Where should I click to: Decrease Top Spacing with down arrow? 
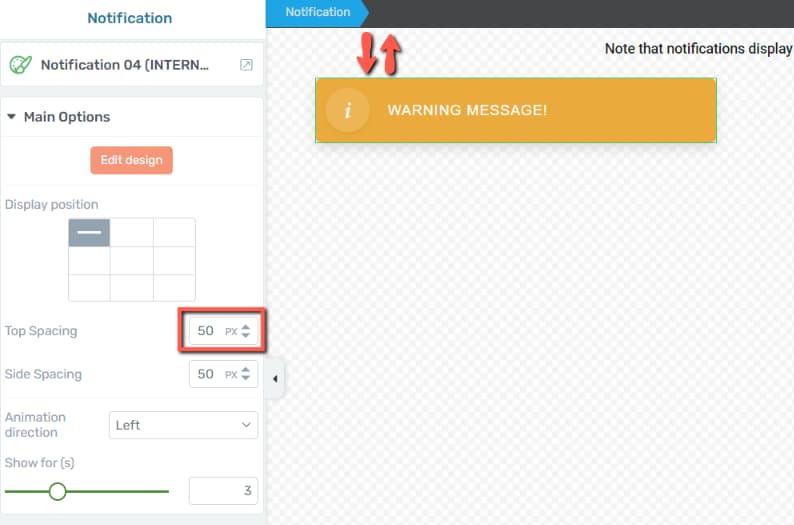[x=246, y=335]
